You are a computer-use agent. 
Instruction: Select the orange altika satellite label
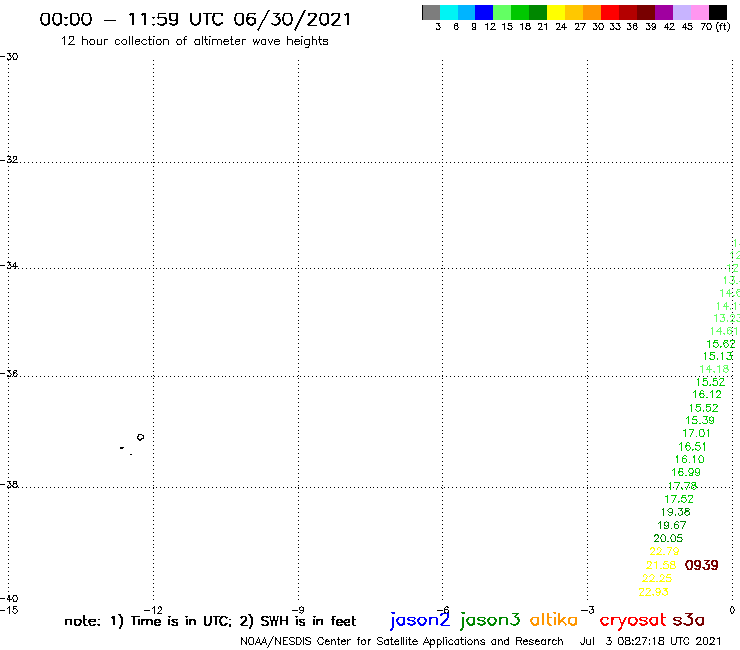pyautogui.click(x=554, y=619)
